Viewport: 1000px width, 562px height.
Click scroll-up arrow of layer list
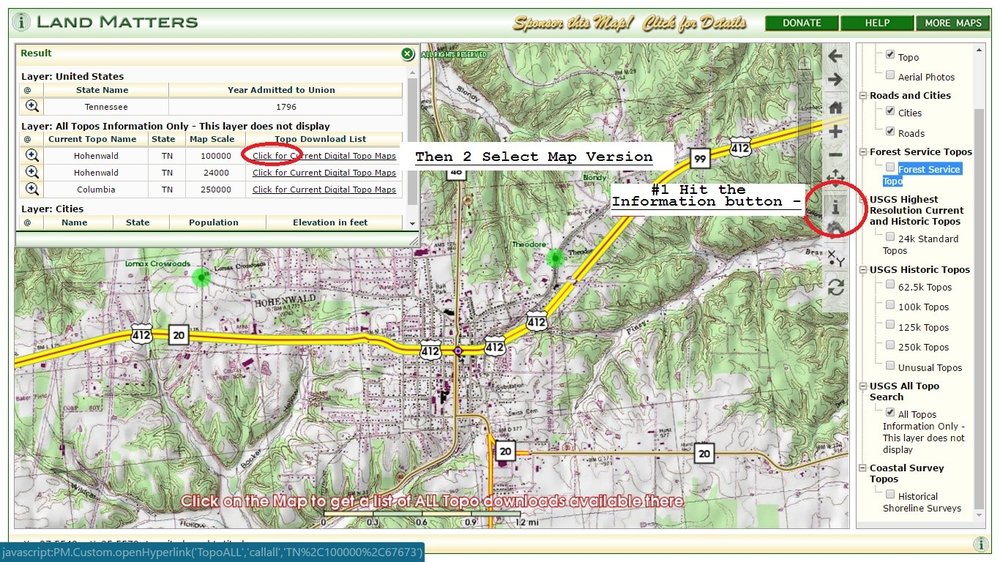coord(979,50)
